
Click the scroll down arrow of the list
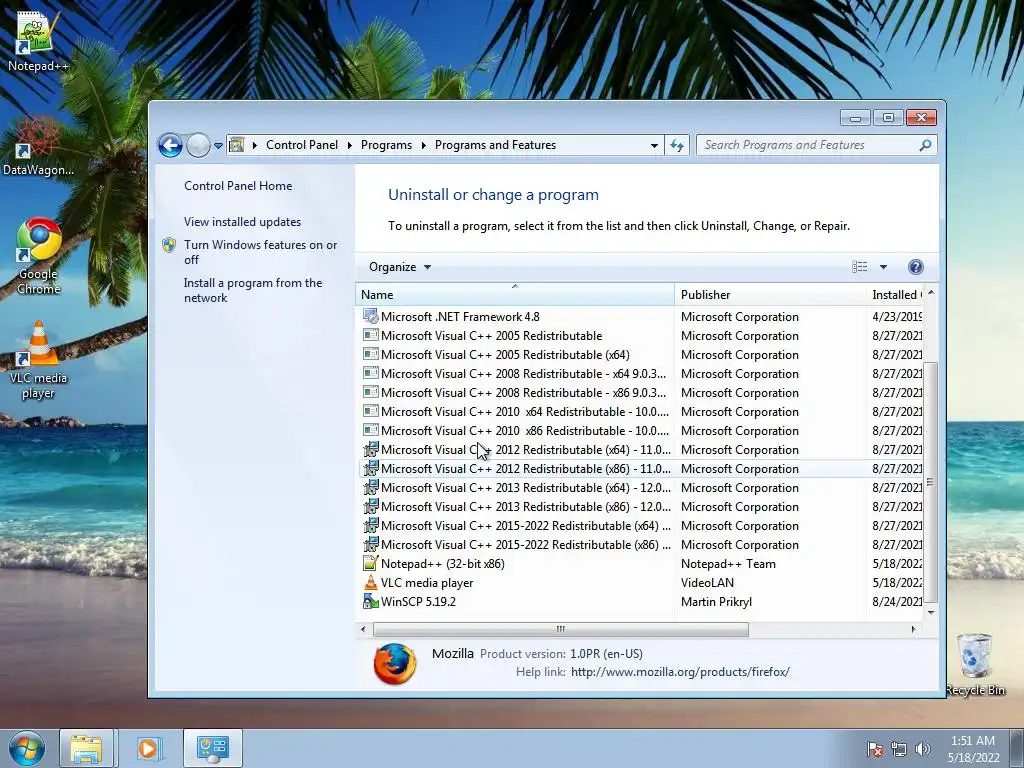pyautogui.click(x=931, y=612)
